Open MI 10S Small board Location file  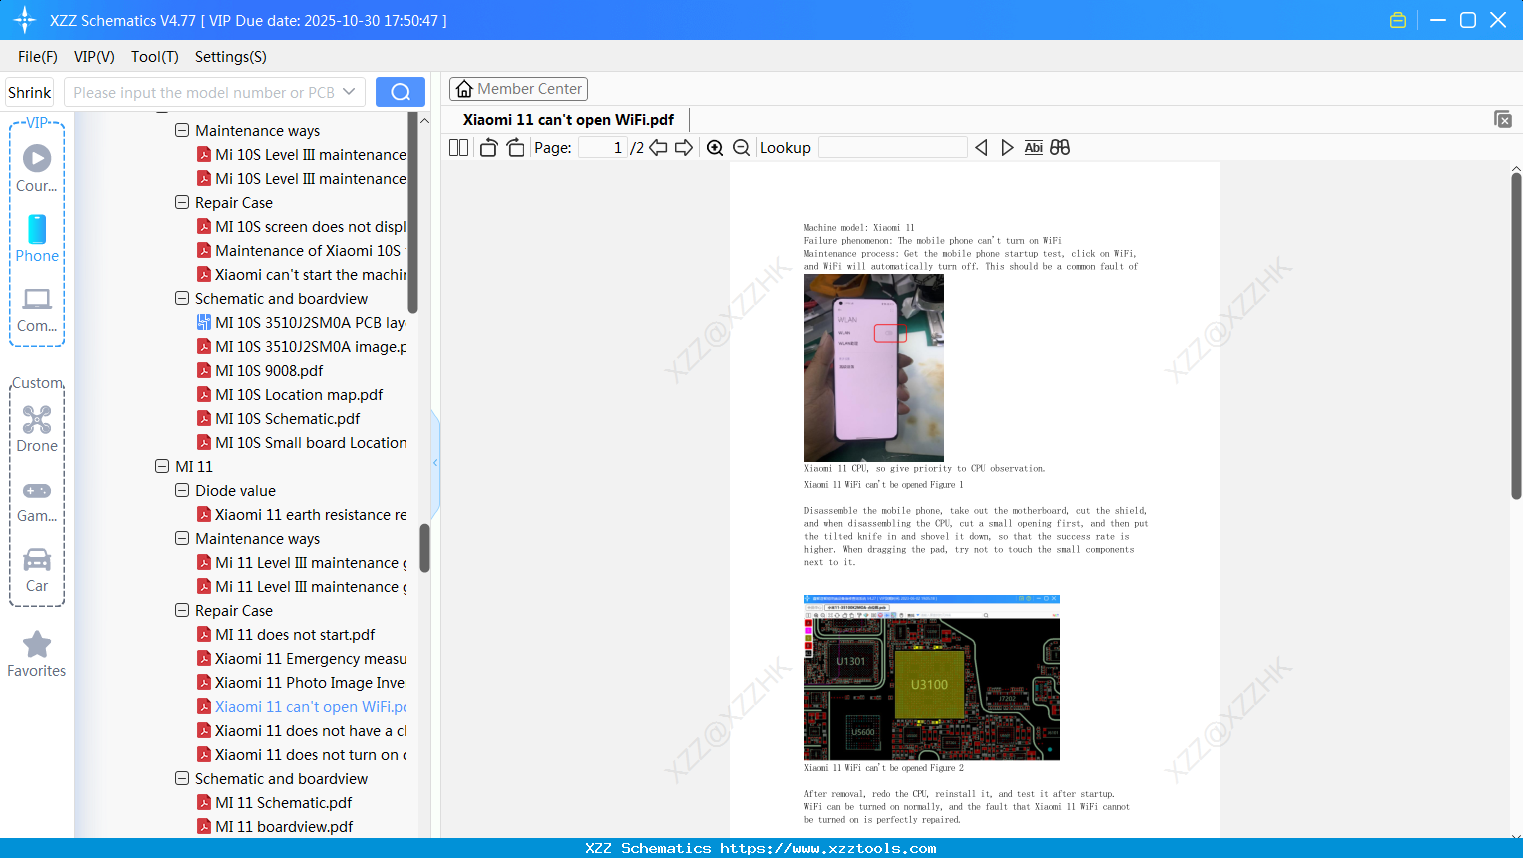[x=301, y=442]
